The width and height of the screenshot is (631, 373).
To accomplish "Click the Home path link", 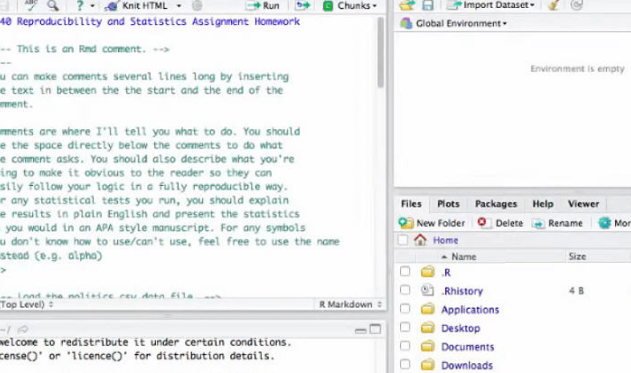I will coord(445,240).
